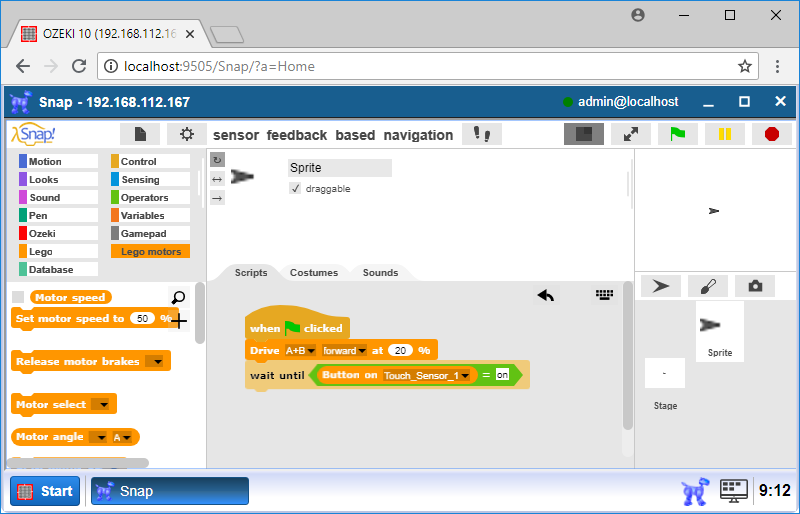Viewport: 800px width, 514px height.
Task: Open the Motor select palette block dropdown
Action: point(101,404)
